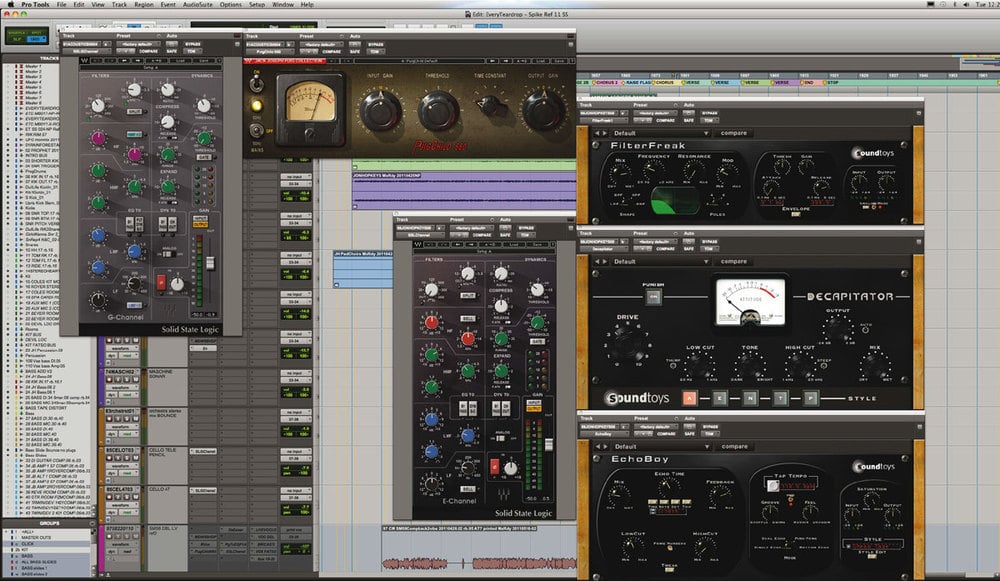Viewport: 1000px width, 581px height.
Task: Open Region menu
Action: pyautogui.click(x=143, y=4)
